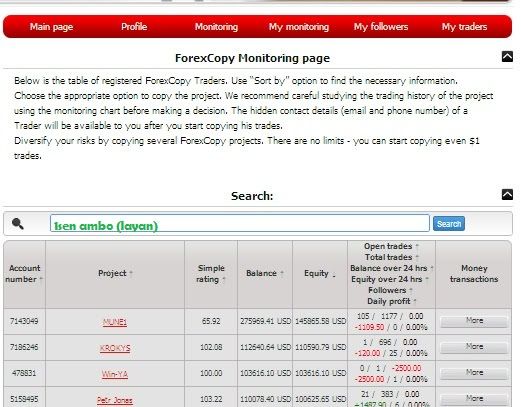Open the Petr Jones project link
Screen dimensions: 521x407
point(115,400)
